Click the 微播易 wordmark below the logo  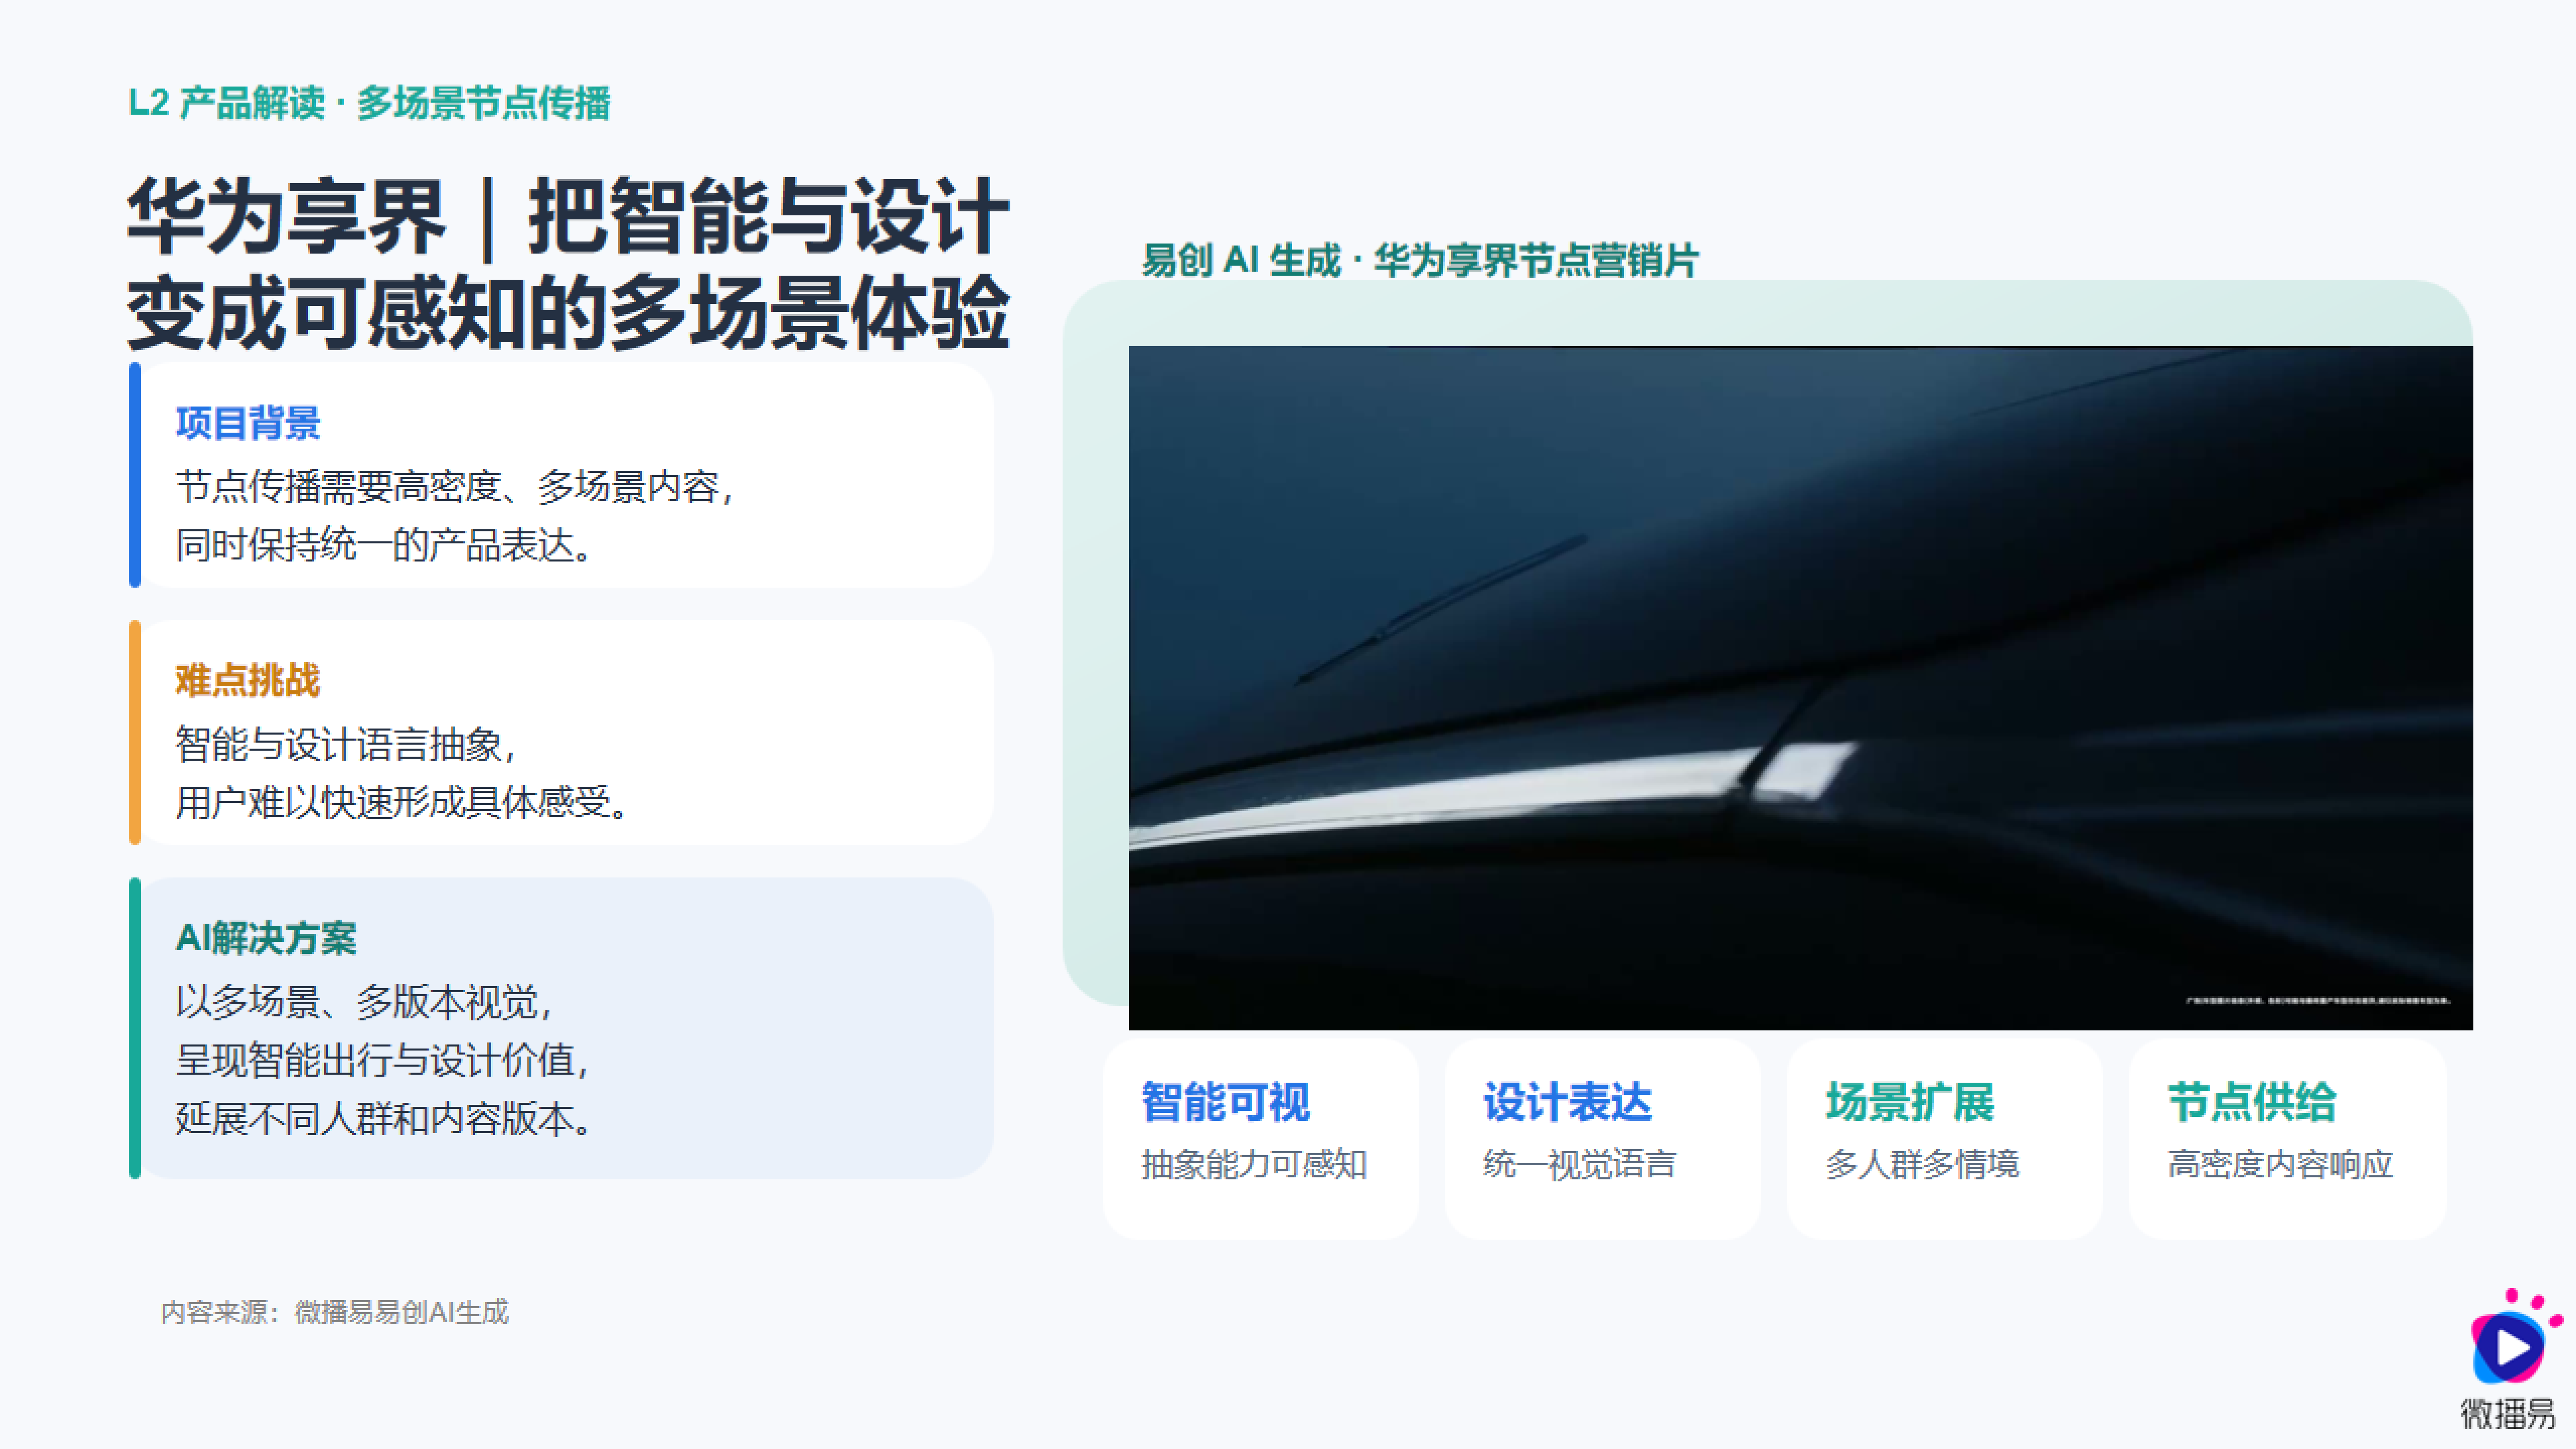pos(2507,1414)
